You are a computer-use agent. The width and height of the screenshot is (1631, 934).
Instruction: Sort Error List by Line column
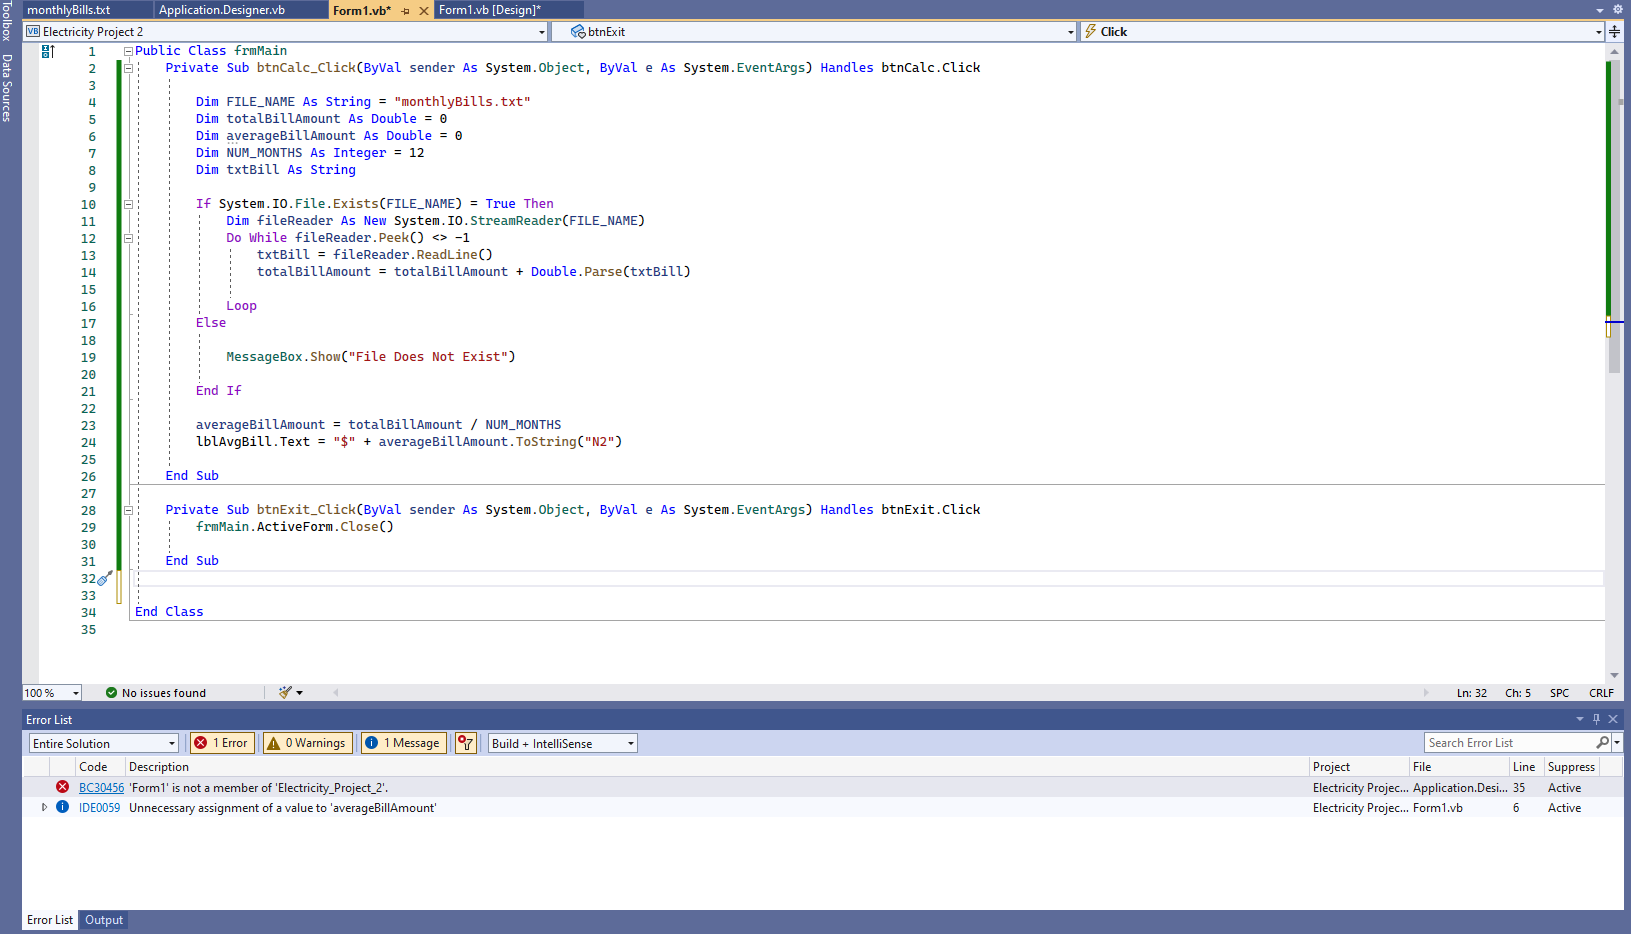(x=1526, y=767)
